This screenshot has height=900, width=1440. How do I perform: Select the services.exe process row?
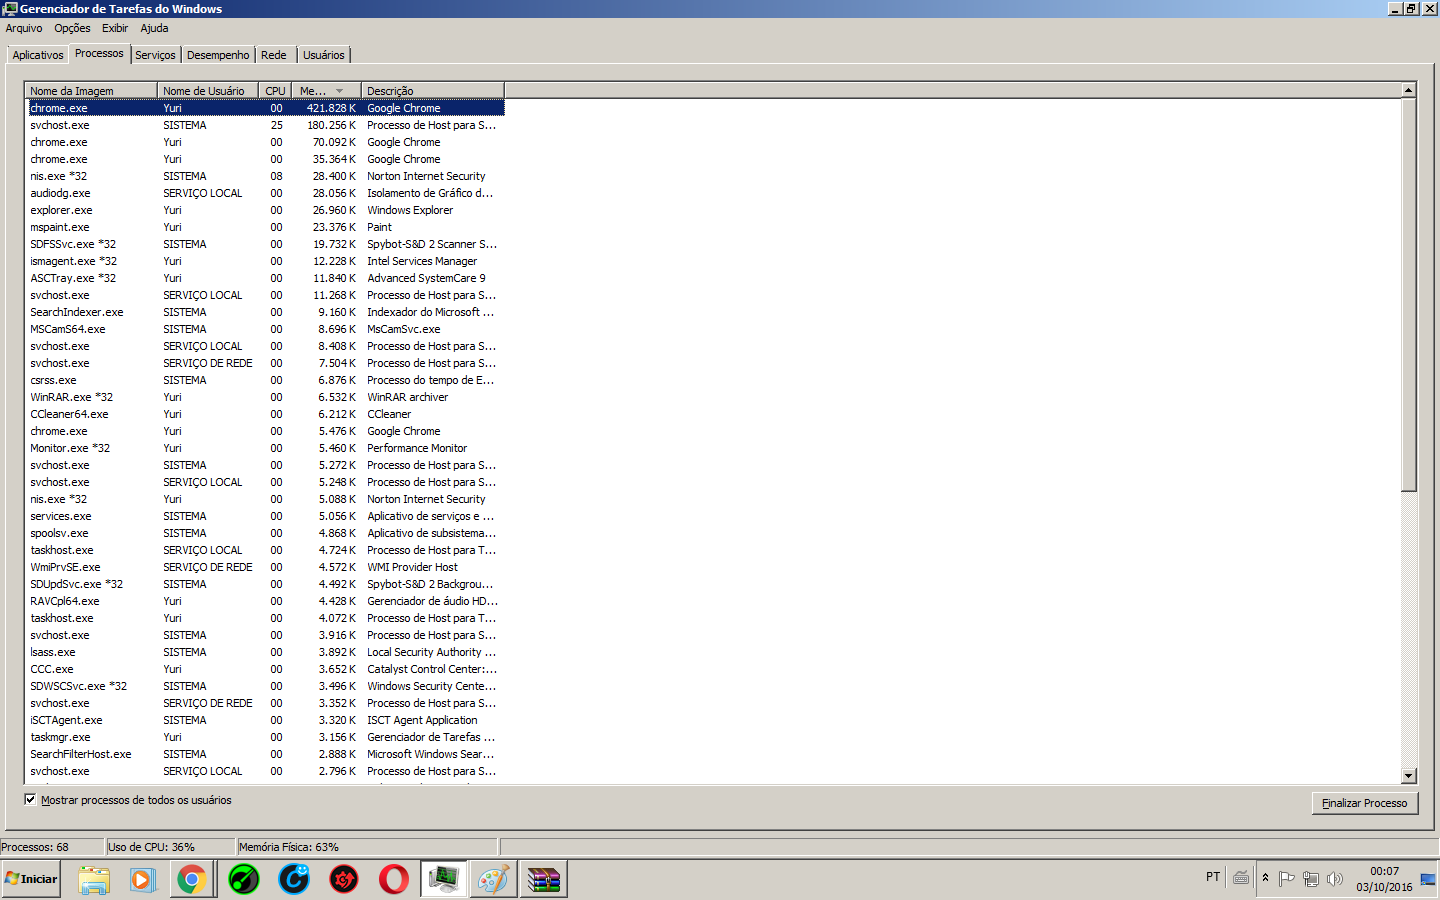265,516
